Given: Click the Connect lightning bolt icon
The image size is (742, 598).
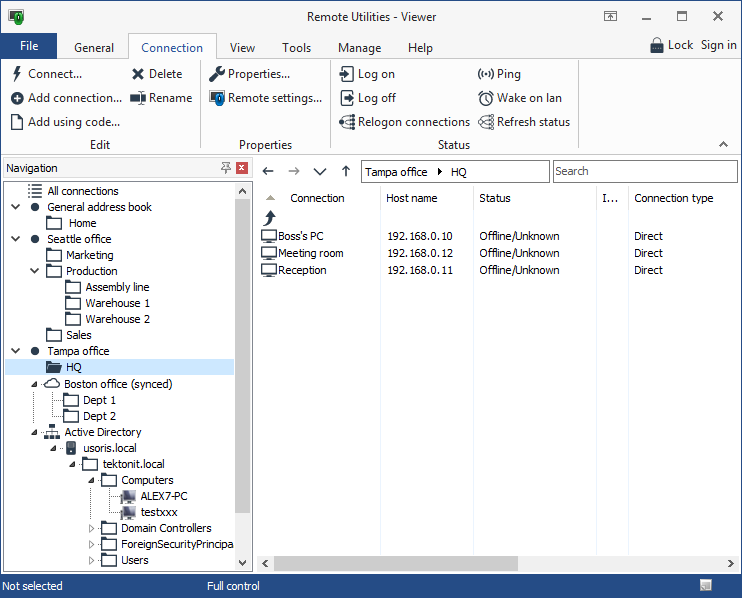Looking at the screenshot, I should pyautogui.click(x=17, y=74).
